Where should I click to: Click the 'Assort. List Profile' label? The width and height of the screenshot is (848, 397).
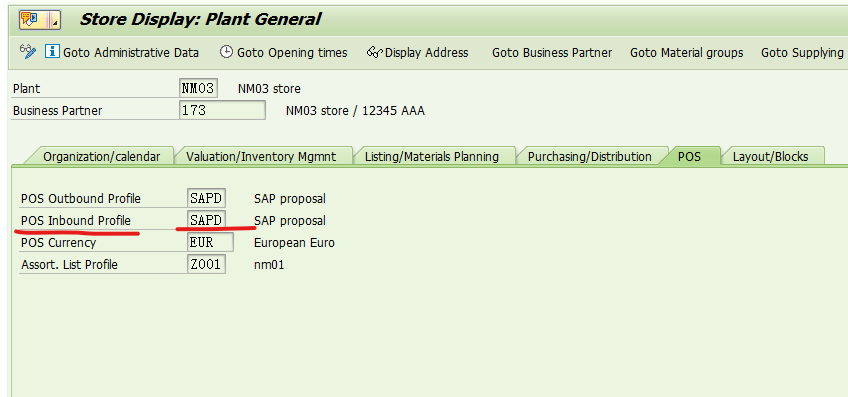click(69, 265)
